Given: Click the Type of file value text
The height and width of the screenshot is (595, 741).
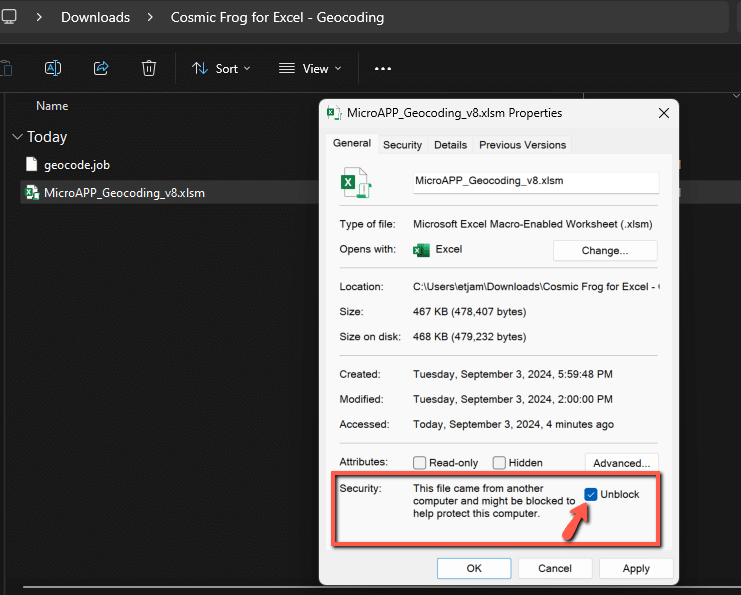Looking at the screenshot, I should point(533,224).
